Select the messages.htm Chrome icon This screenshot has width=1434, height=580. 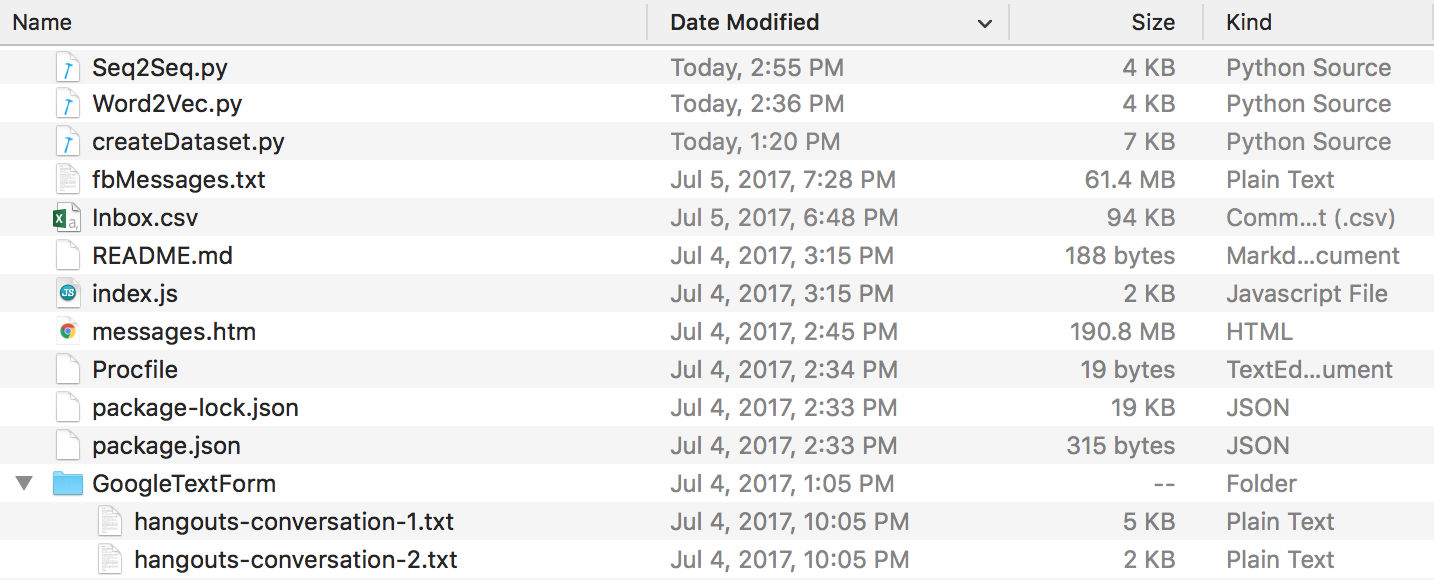pos(67,332)
